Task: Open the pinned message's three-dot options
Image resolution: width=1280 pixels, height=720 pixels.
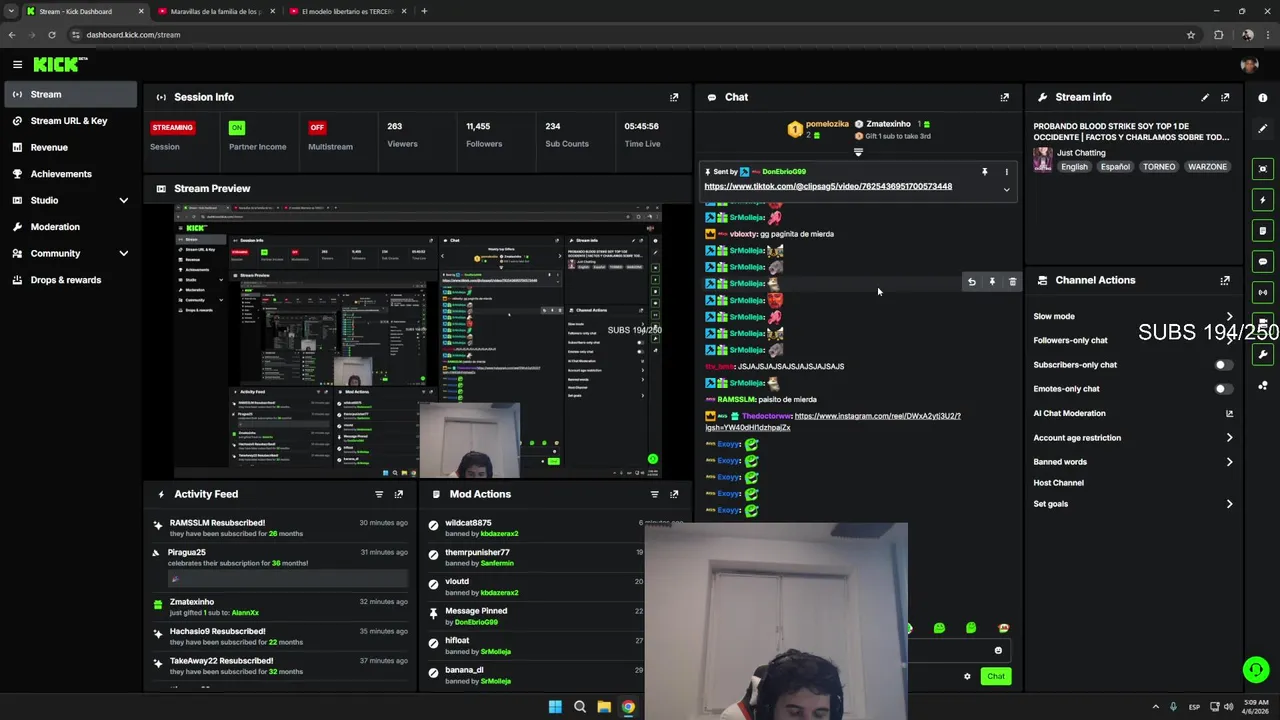Action: (x=1007, y=172)
